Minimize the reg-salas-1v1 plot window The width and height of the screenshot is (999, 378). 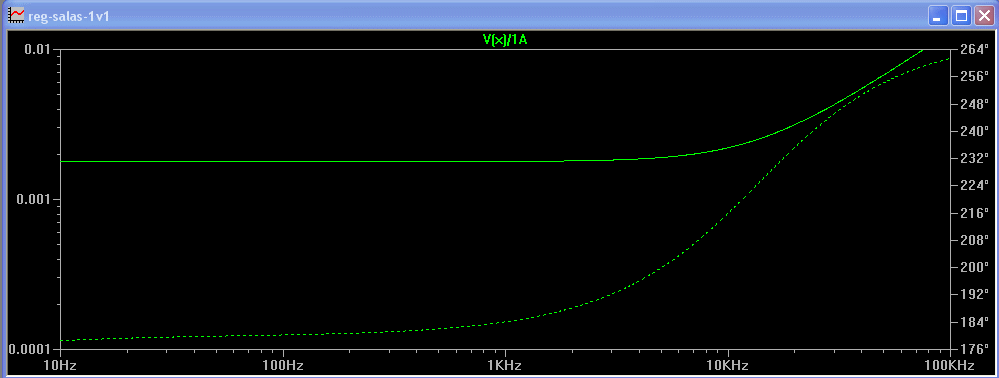pyautogui.click(x=937, y=16)
